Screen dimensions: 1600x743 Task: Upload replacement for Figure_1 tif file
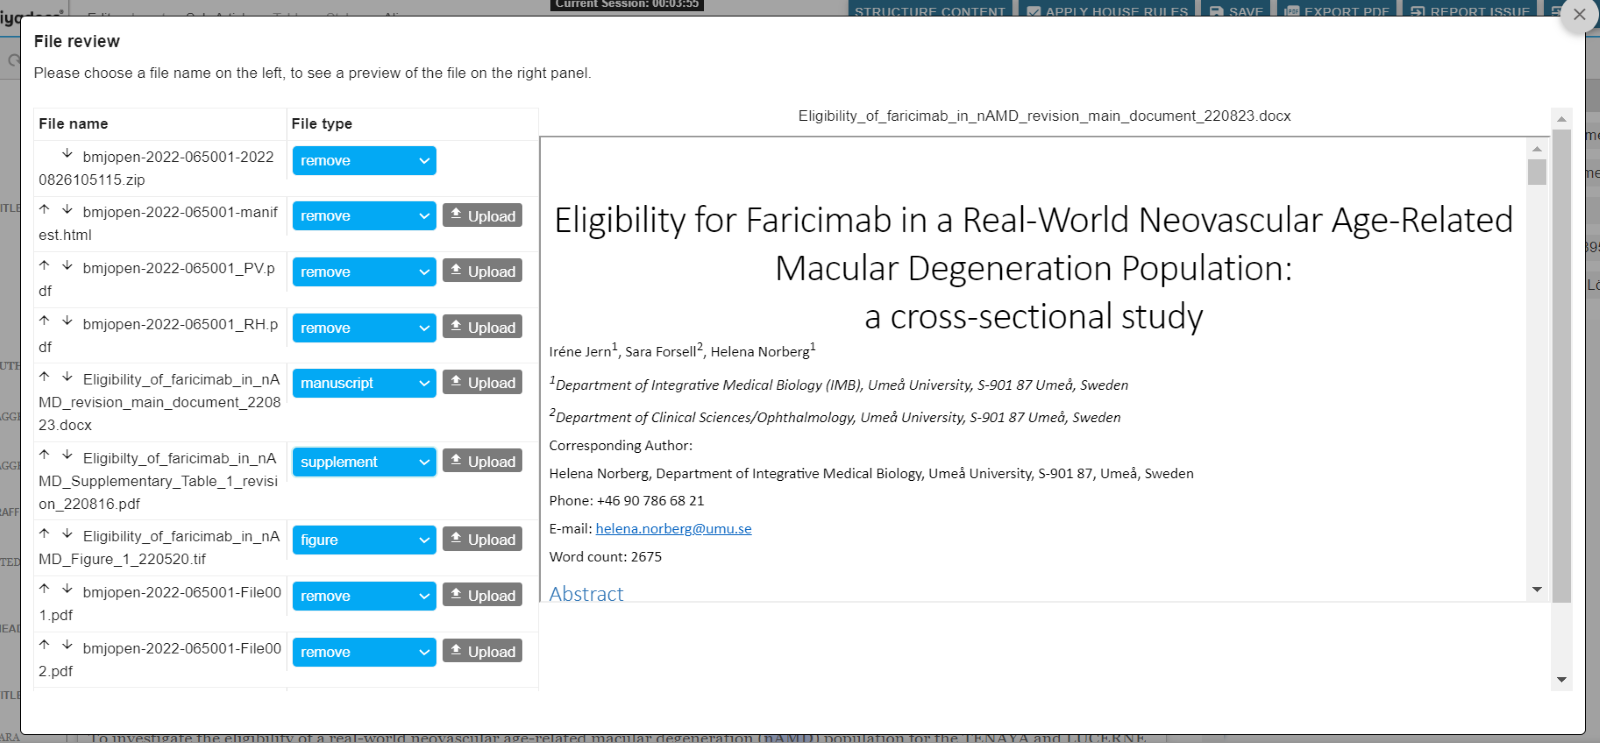point(482,540)
